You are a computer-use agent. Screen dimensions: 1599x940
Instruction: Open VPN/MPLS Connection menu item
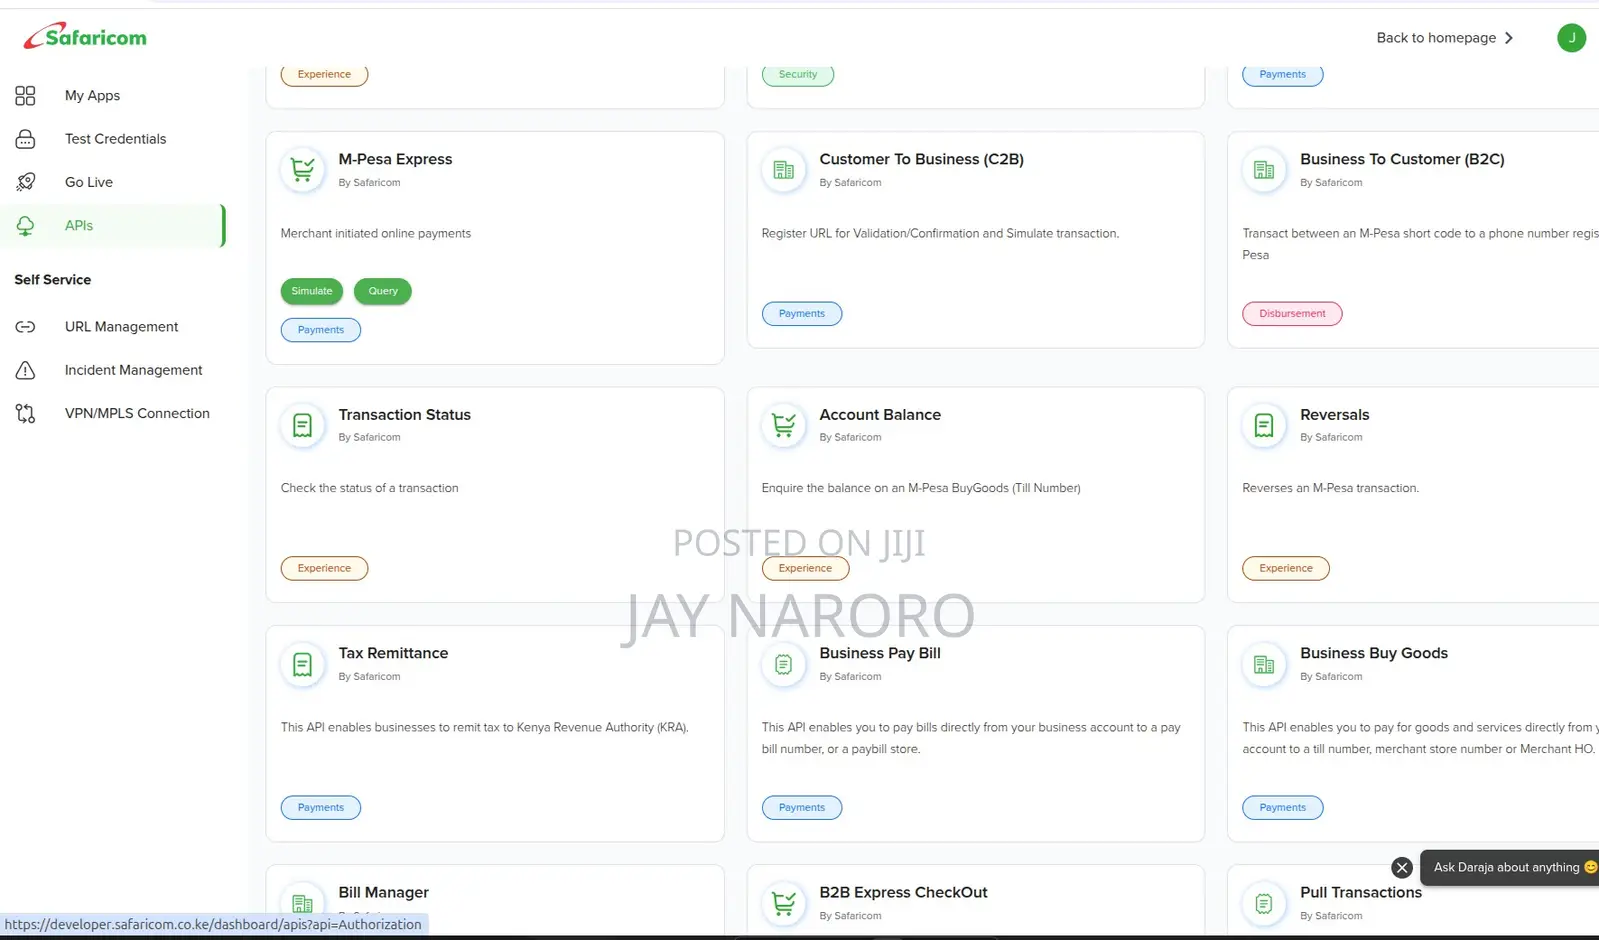pos(137,413)
